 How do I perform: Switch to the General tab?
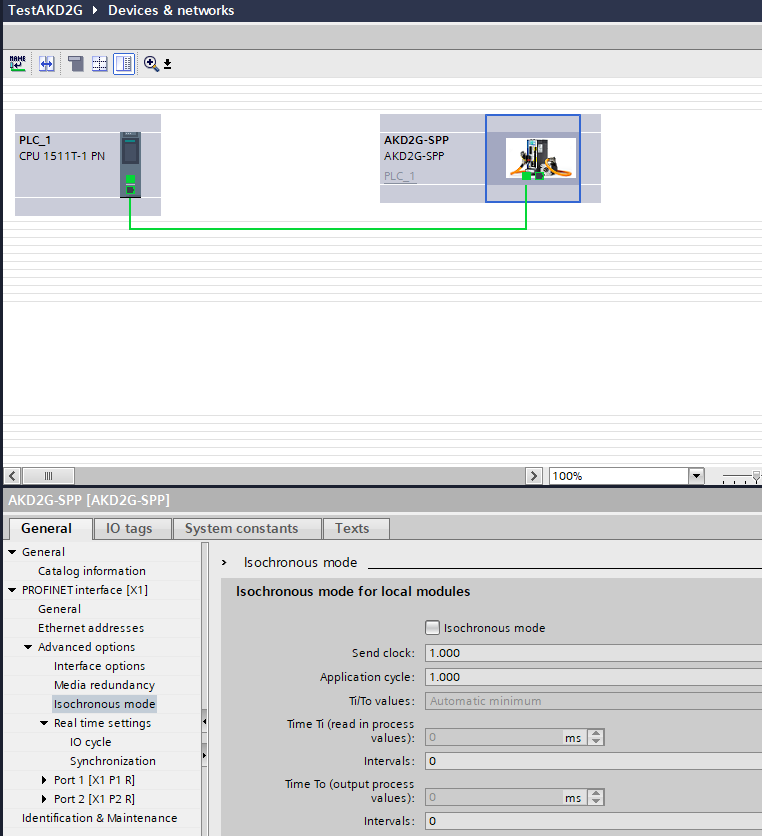(x=46, y=528)
